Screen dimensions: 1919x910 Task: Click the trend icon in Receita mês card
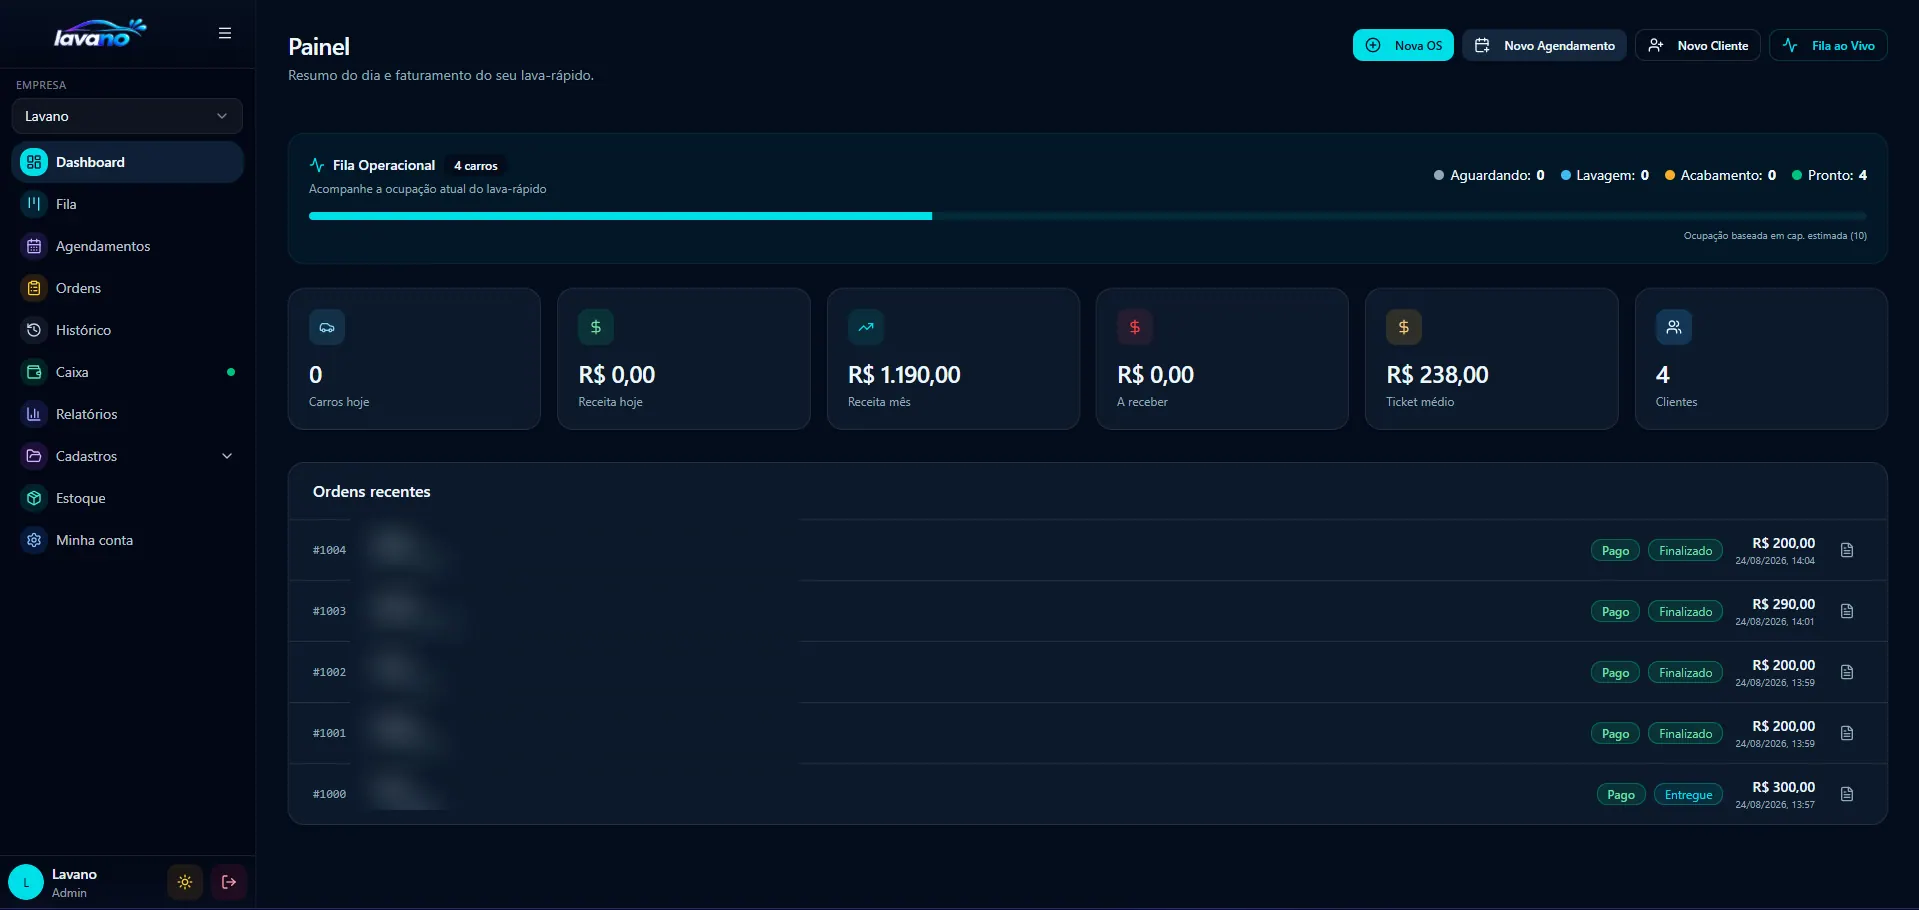[x=866, y=327]
